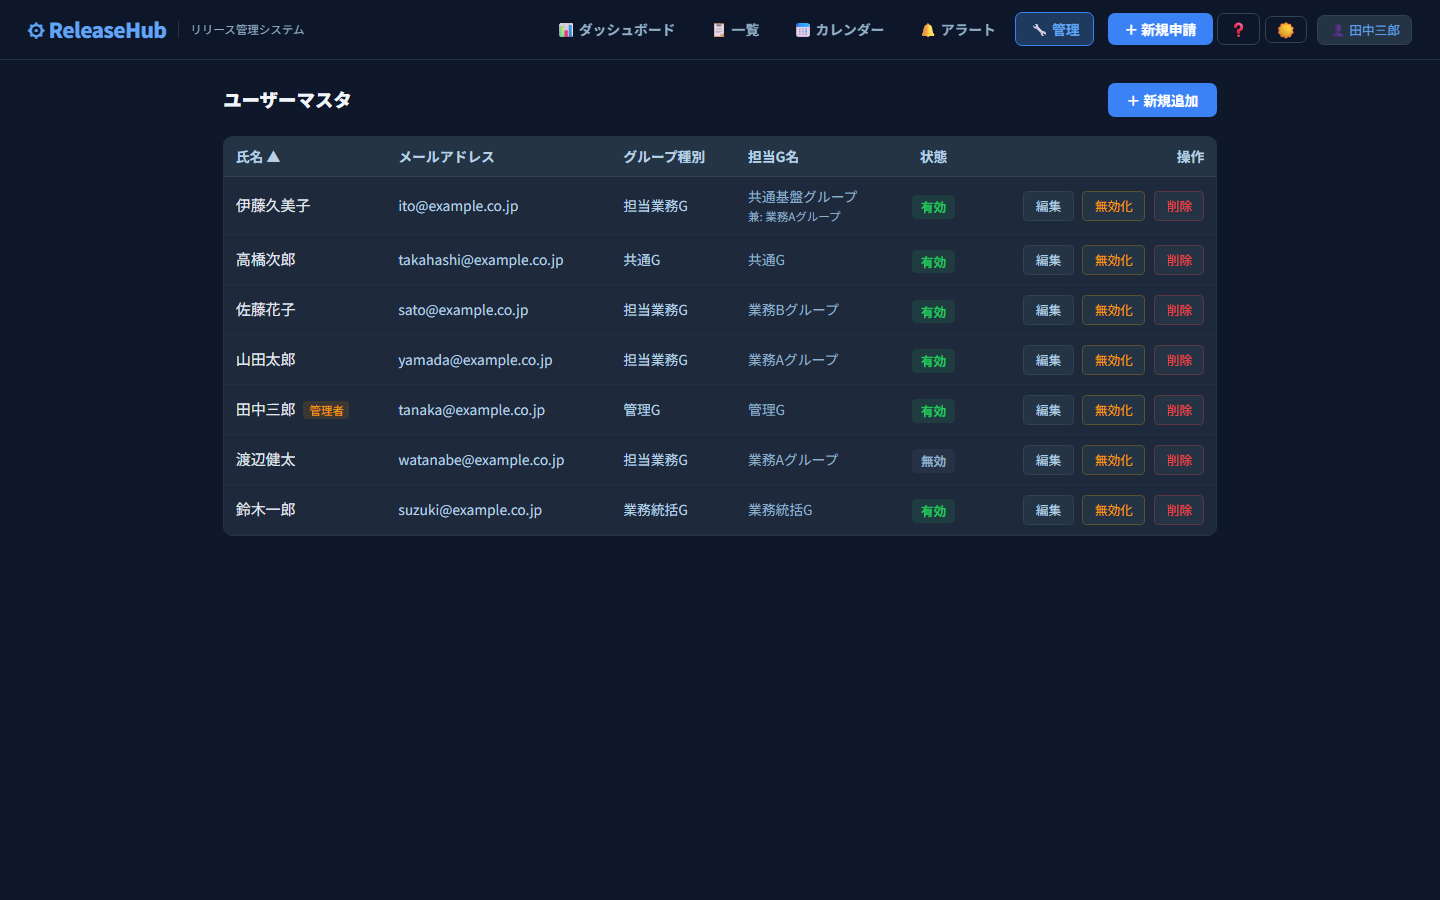Delete user 山田太郎
The width and height of the screenshot is (1440, 900).
click(x=1179, y=360)
